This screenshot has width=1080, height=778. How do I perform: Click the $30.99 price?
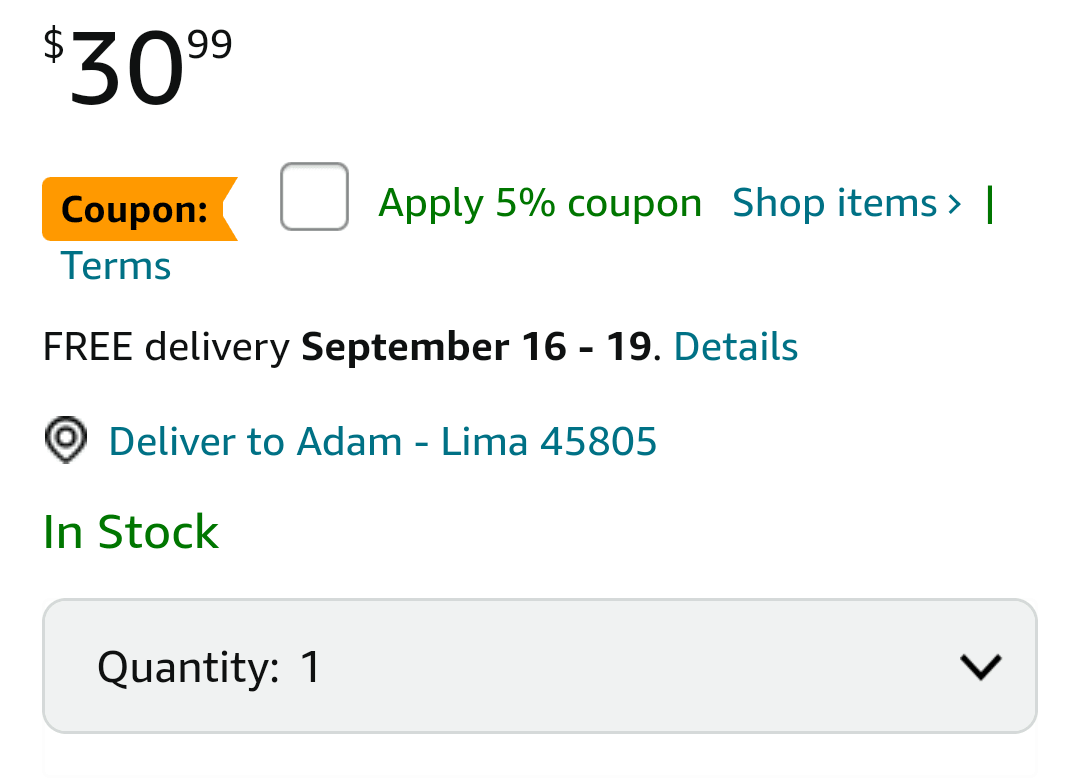138,65
